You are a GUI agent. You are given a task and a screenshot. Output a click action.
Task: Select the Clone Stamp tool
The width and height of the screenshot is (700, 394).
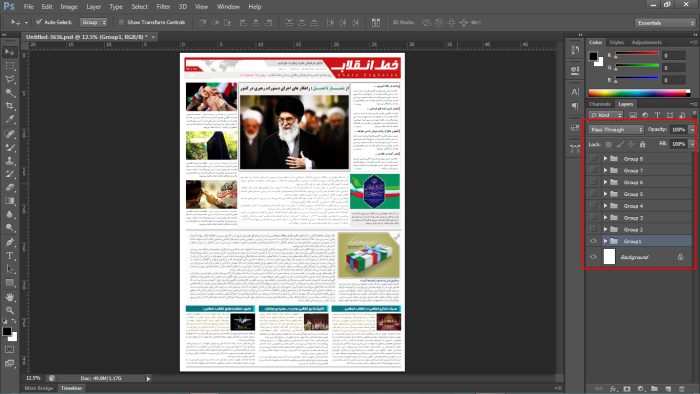9,161
